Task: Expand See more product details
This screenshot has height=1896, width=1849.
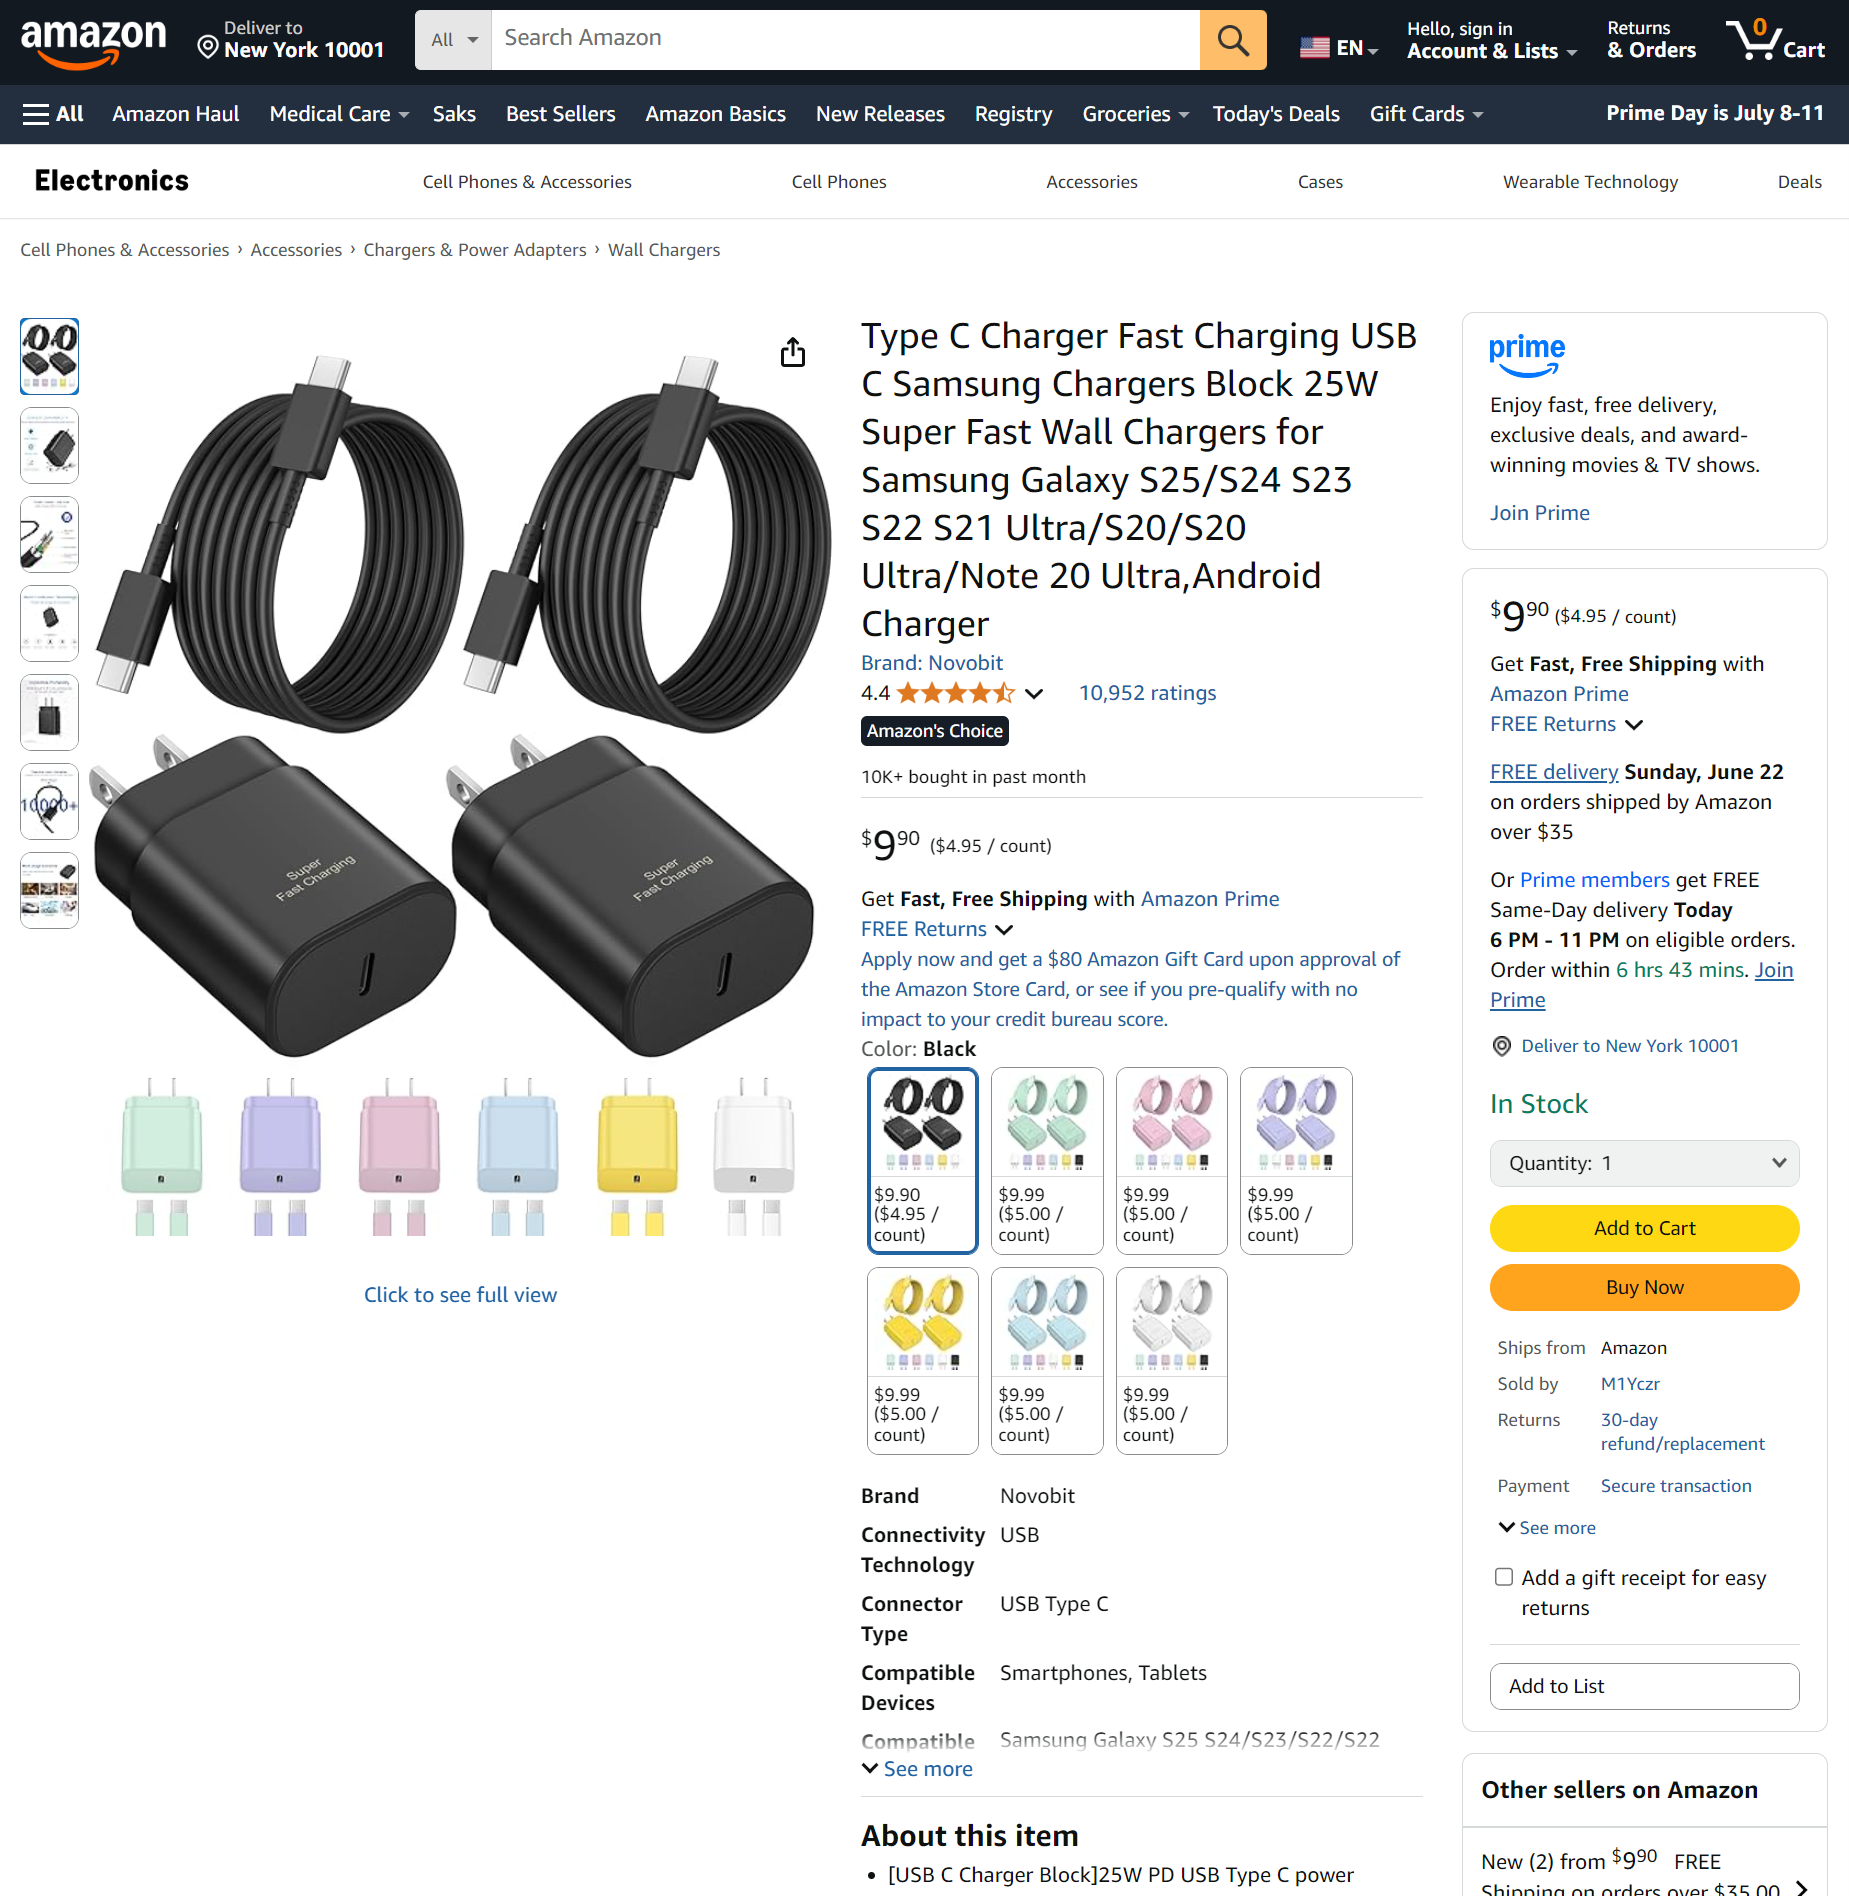Action: tap(917, 1769)
